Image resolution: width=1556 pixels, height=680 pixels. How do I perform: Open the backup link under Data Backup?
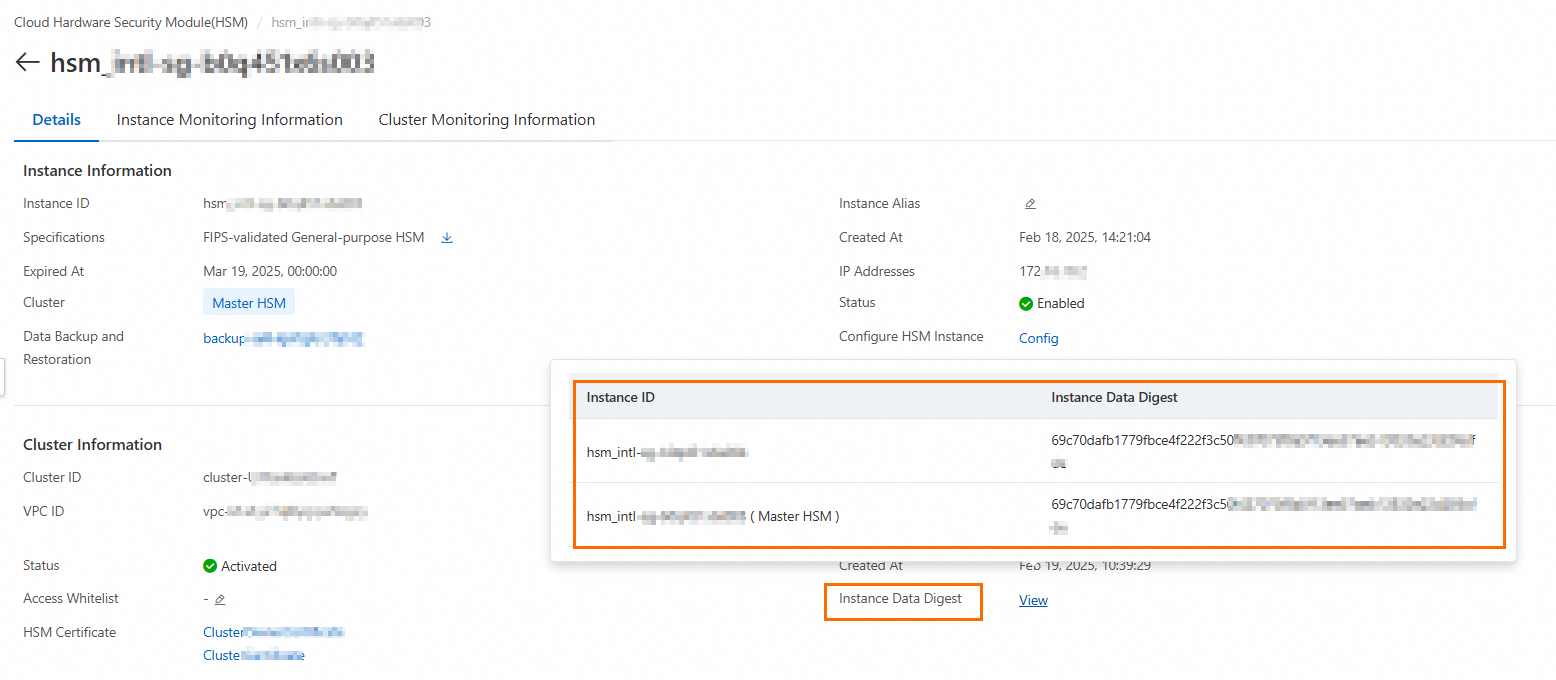(283, 339)
